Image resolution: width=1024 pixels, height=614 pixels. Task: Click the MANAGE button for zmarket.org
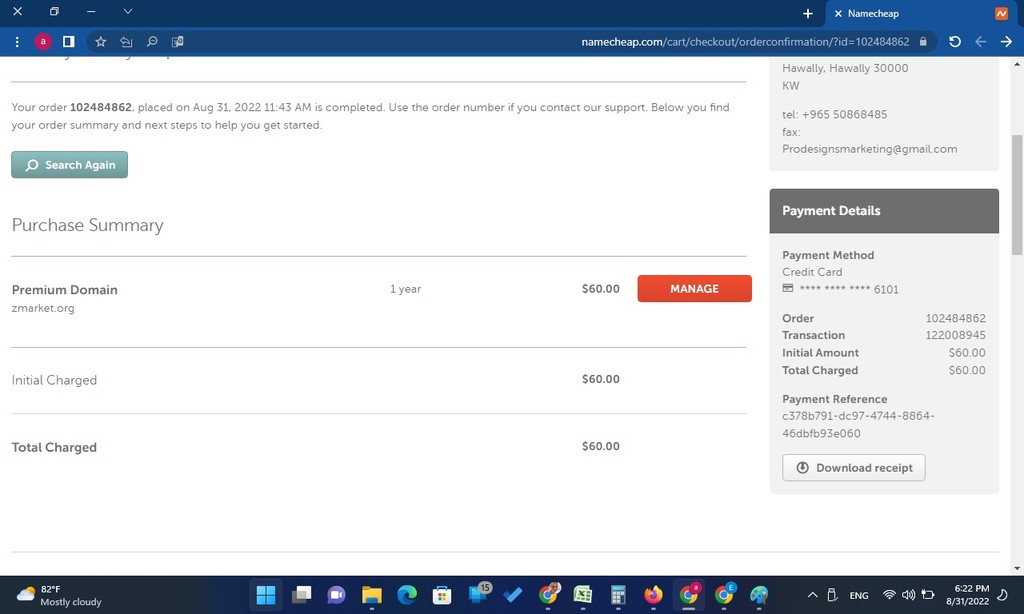tap(694, 289)
